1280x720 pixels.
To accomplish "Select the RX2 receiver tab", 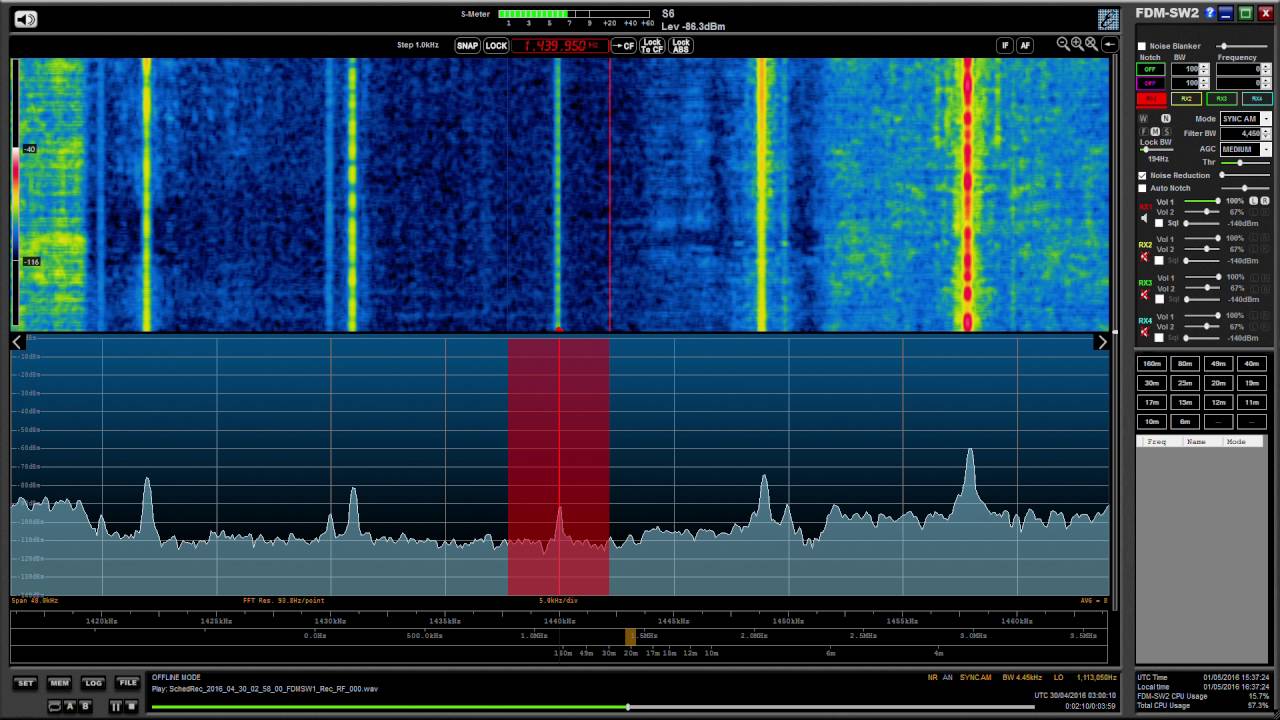I will [x=1186, y=99].
